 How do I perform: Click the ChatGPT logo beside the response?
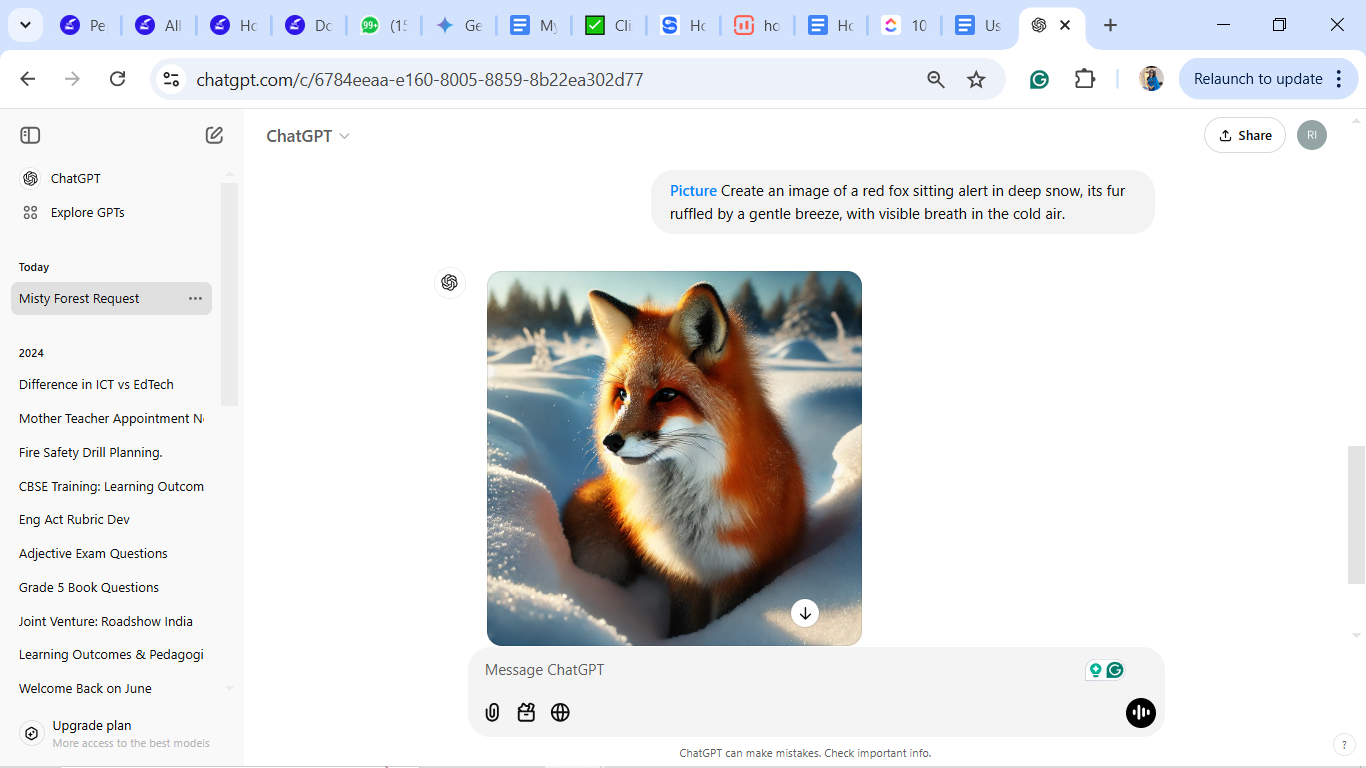[x=449, y=283]
